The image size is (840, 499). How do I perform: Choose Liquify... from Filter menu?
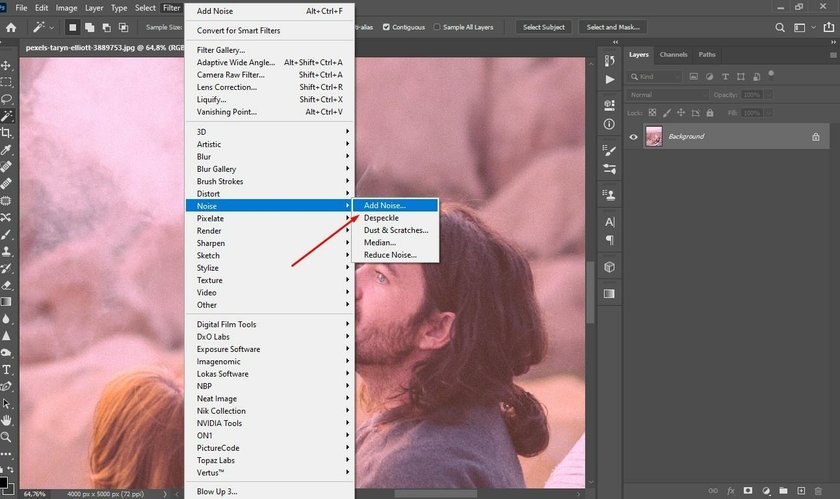click(x=269, y=99)
